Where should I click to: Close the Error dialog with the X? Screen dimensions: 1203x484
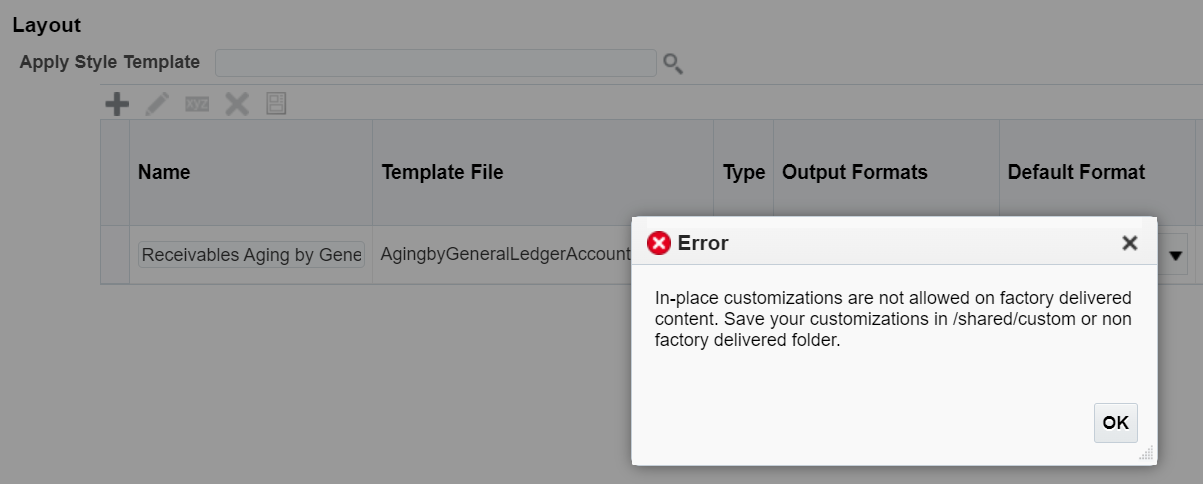pos(1130,243)
